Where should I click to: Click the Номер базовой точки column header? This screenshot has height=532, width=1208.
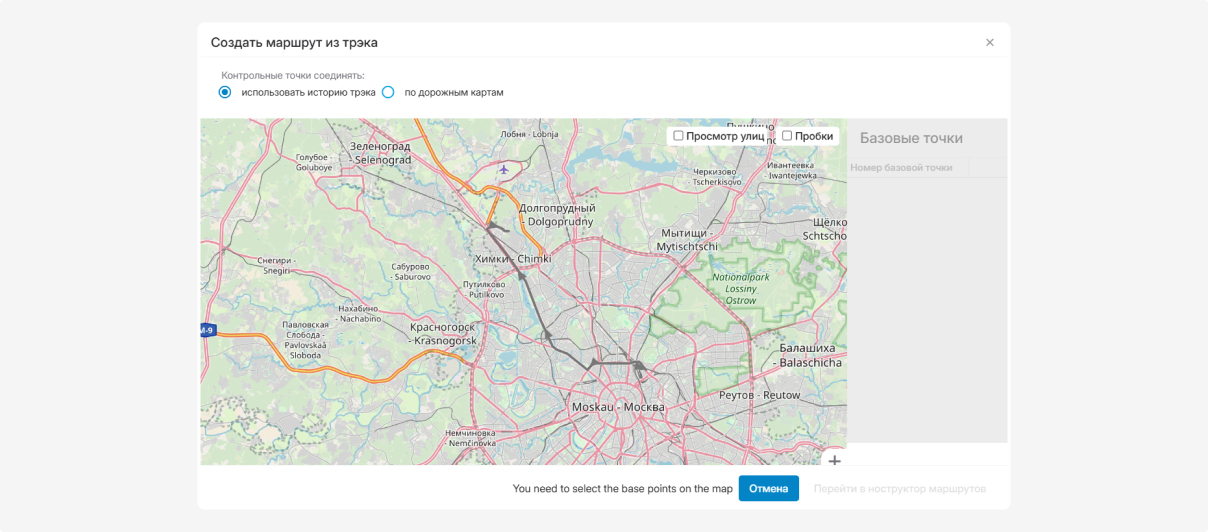pyautogui.click(x=901, y=168)
